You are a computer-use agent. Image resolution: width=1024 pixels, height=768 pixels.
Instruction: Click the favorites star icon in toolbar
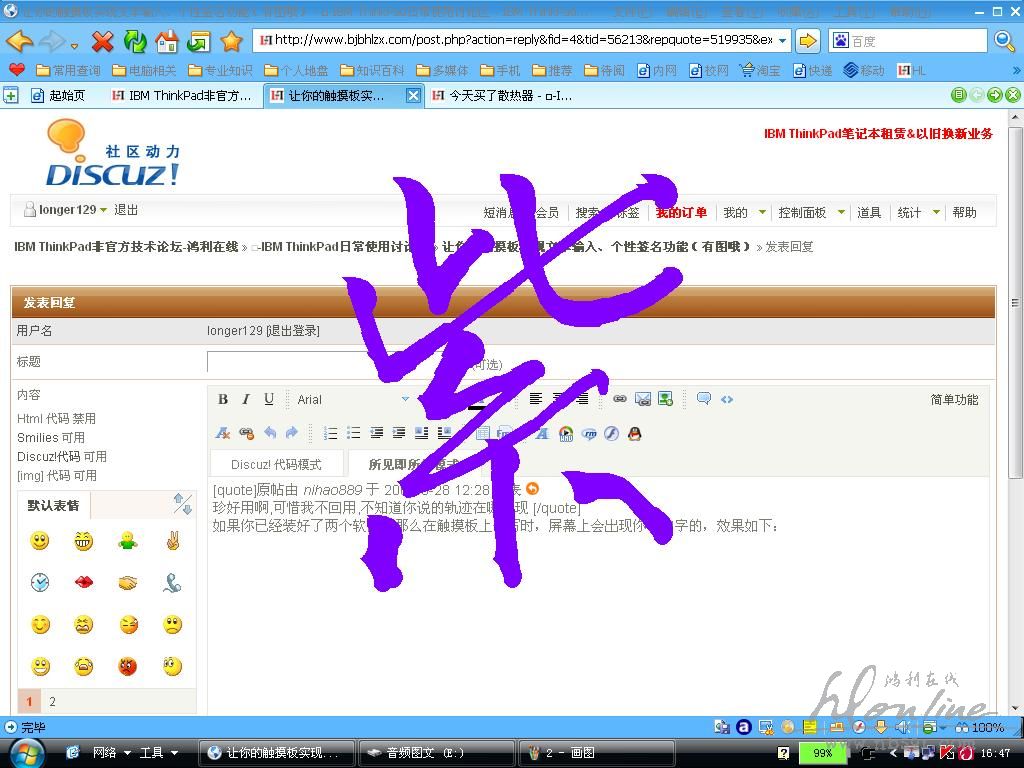(231, 41)
